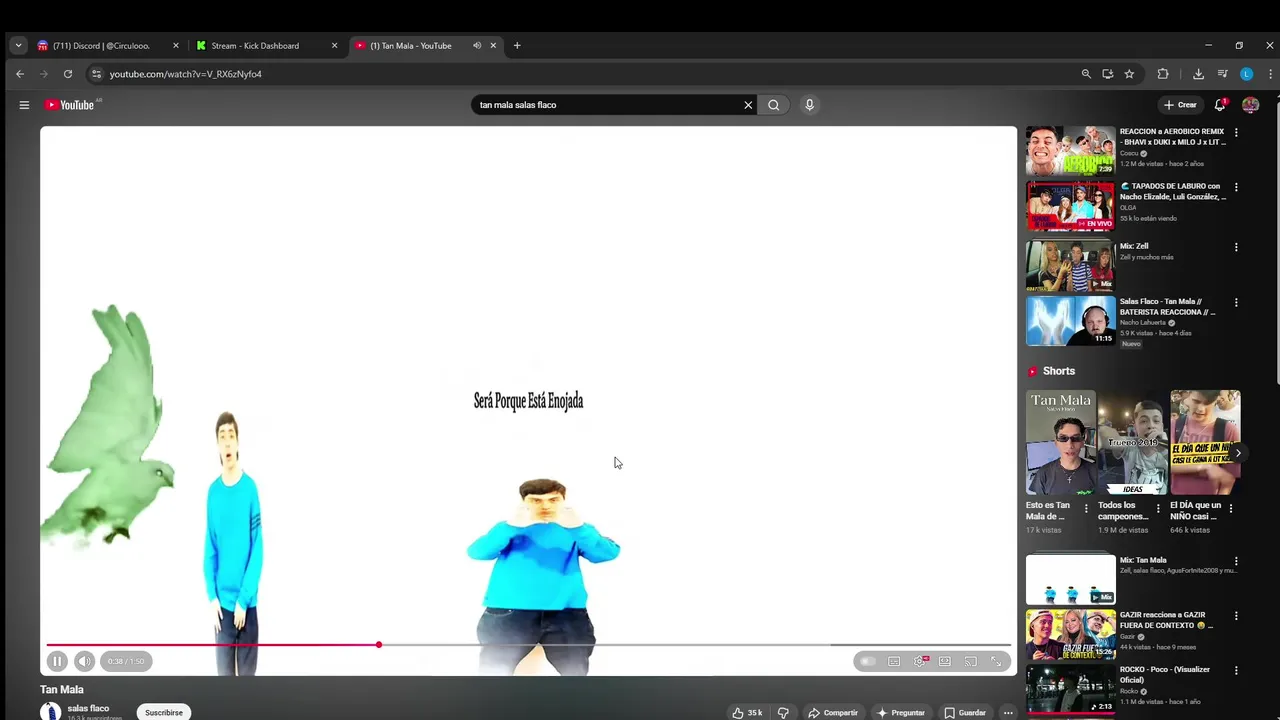Click the browser address bar URL

coord(186,74)
